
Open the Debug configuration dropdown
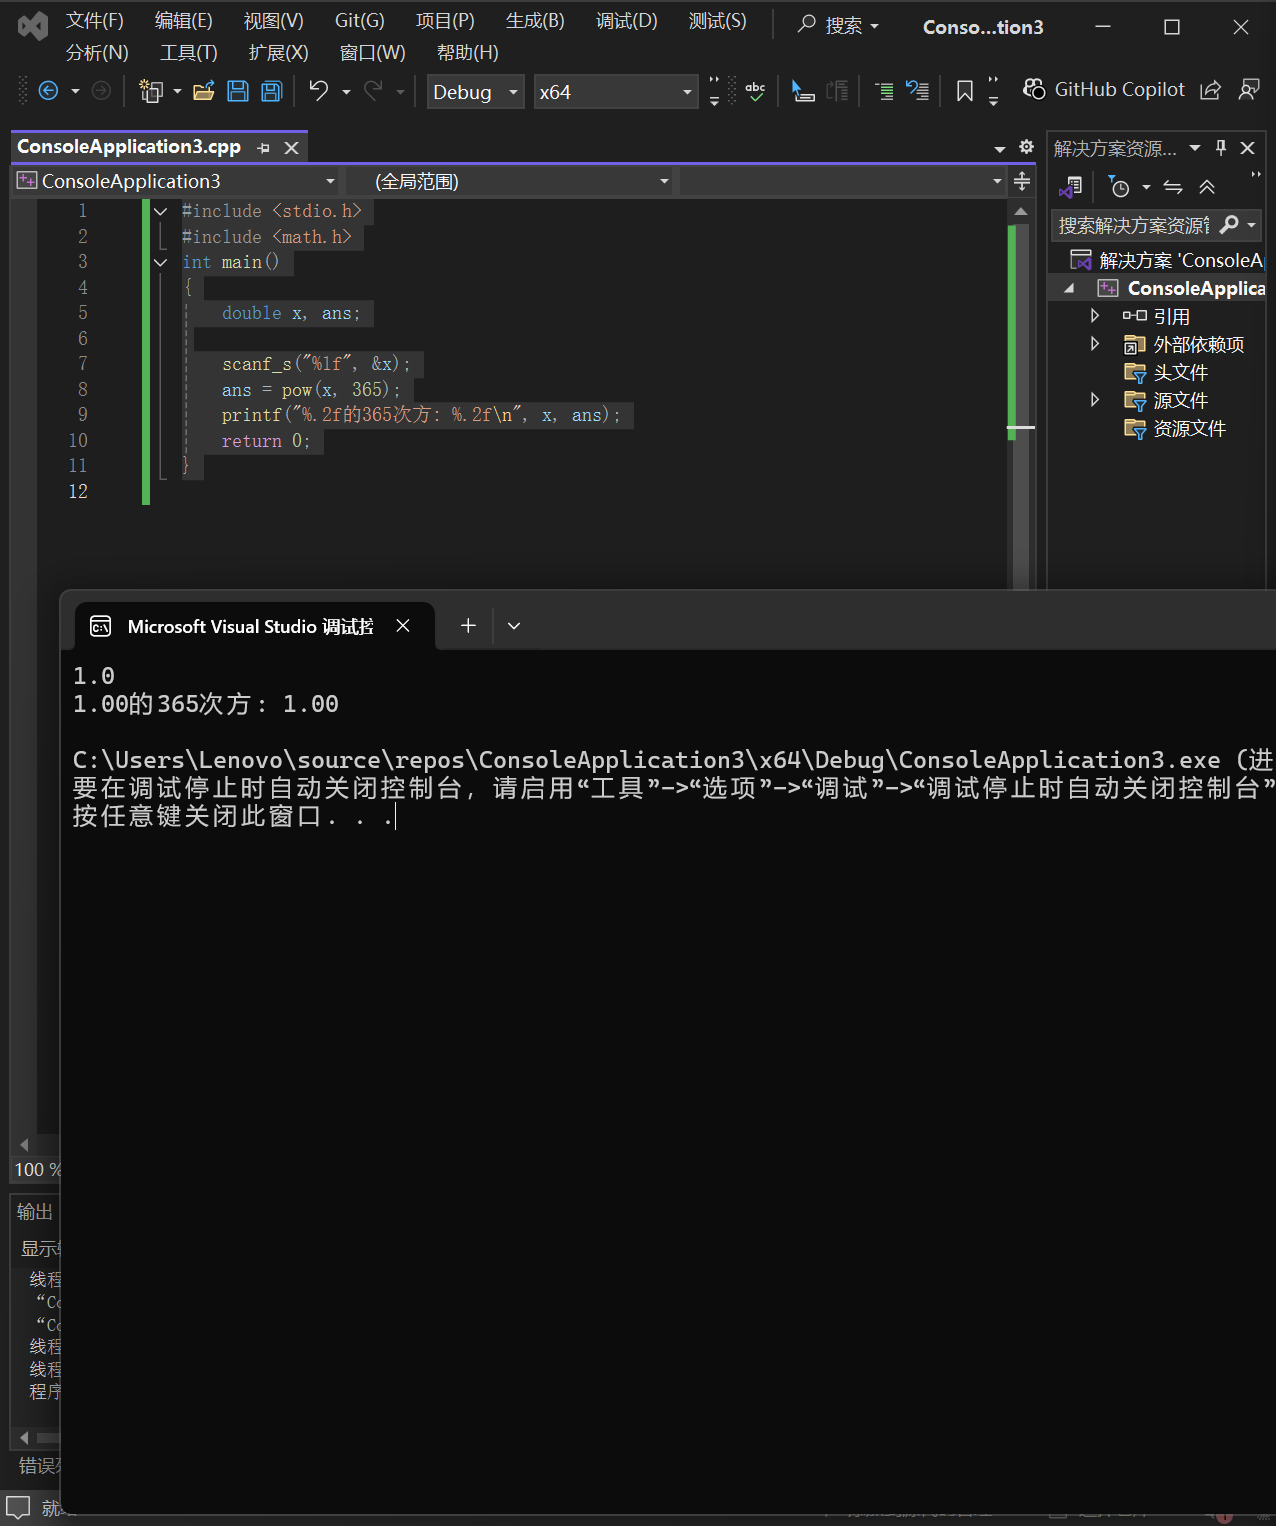click(x=476, y=92)
